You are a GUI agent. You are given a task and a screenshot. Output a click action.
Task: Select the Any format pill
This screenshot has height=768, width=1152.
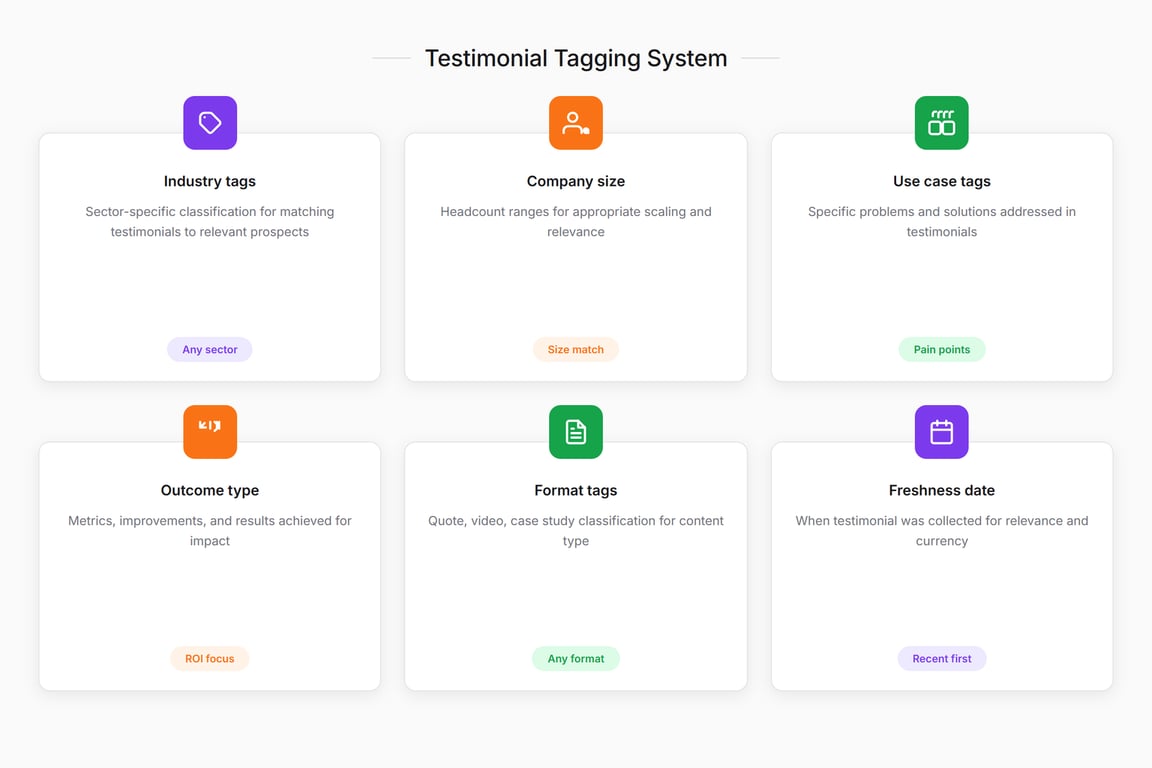coord(575,658)
